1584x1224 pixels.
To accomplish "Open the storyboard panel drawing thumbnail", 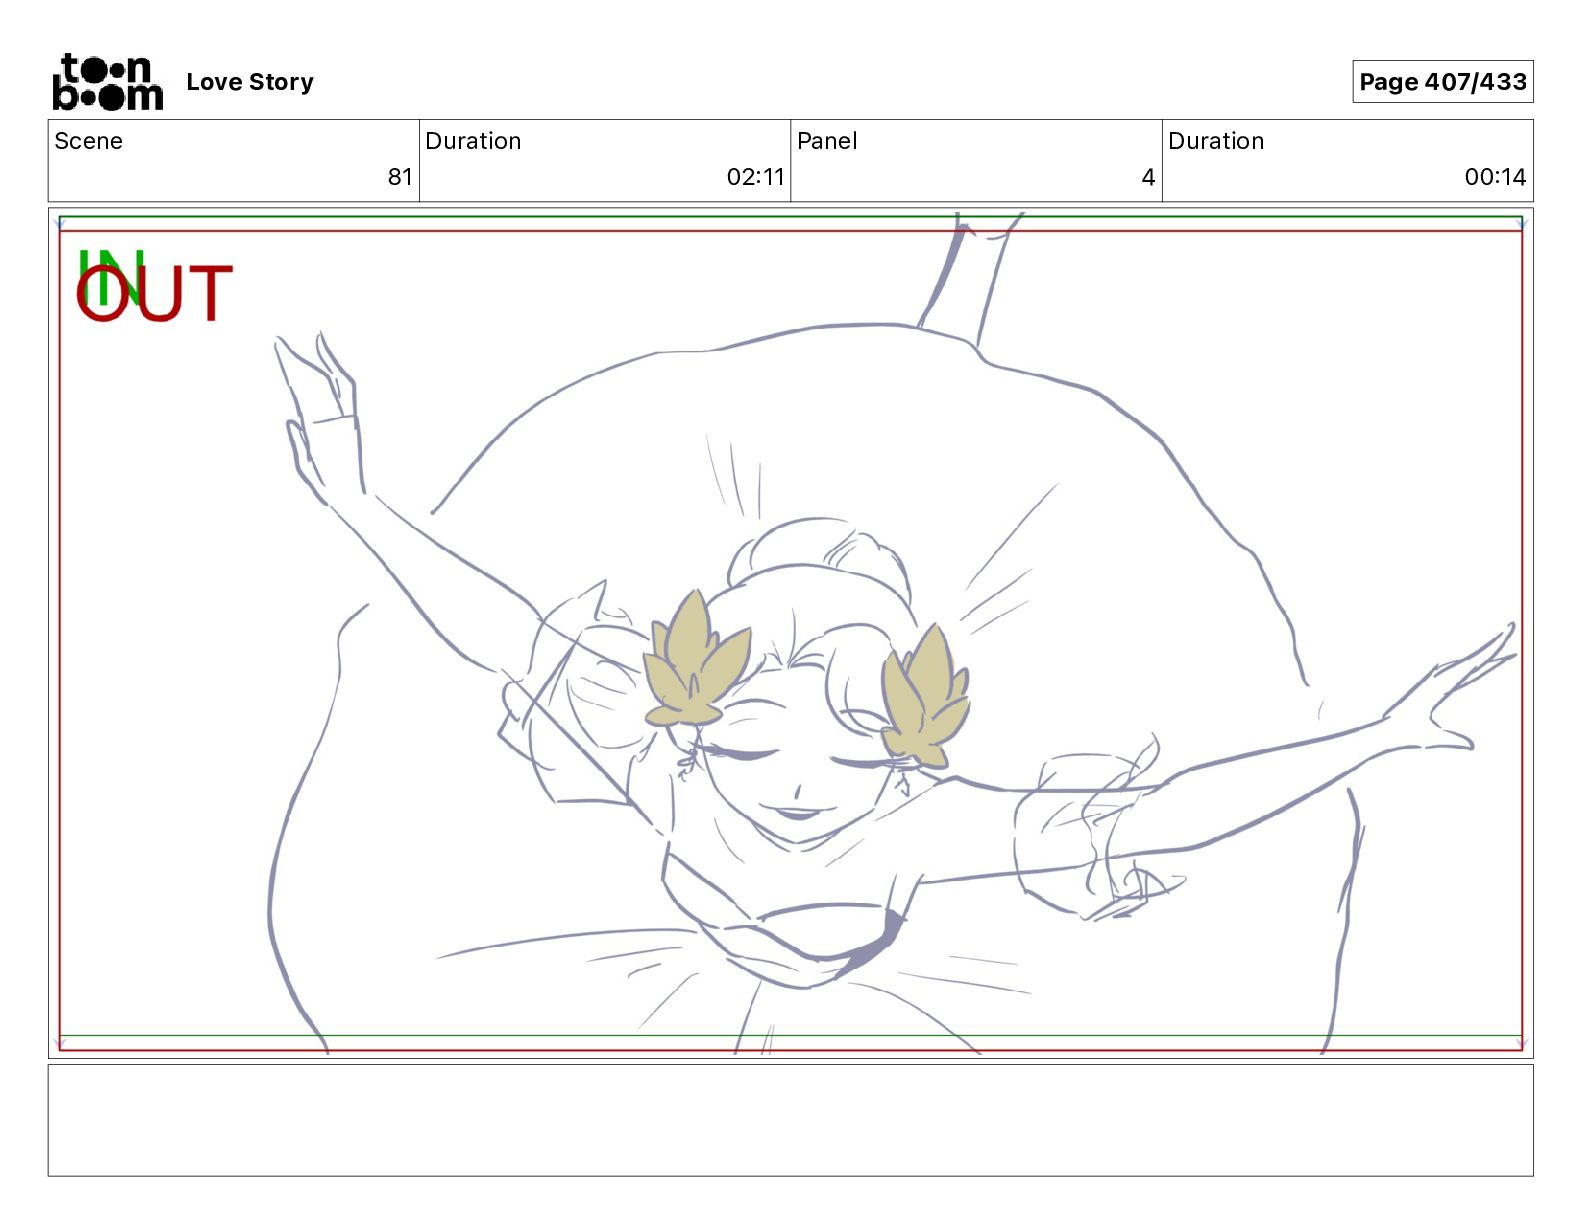I will (790, 633).
